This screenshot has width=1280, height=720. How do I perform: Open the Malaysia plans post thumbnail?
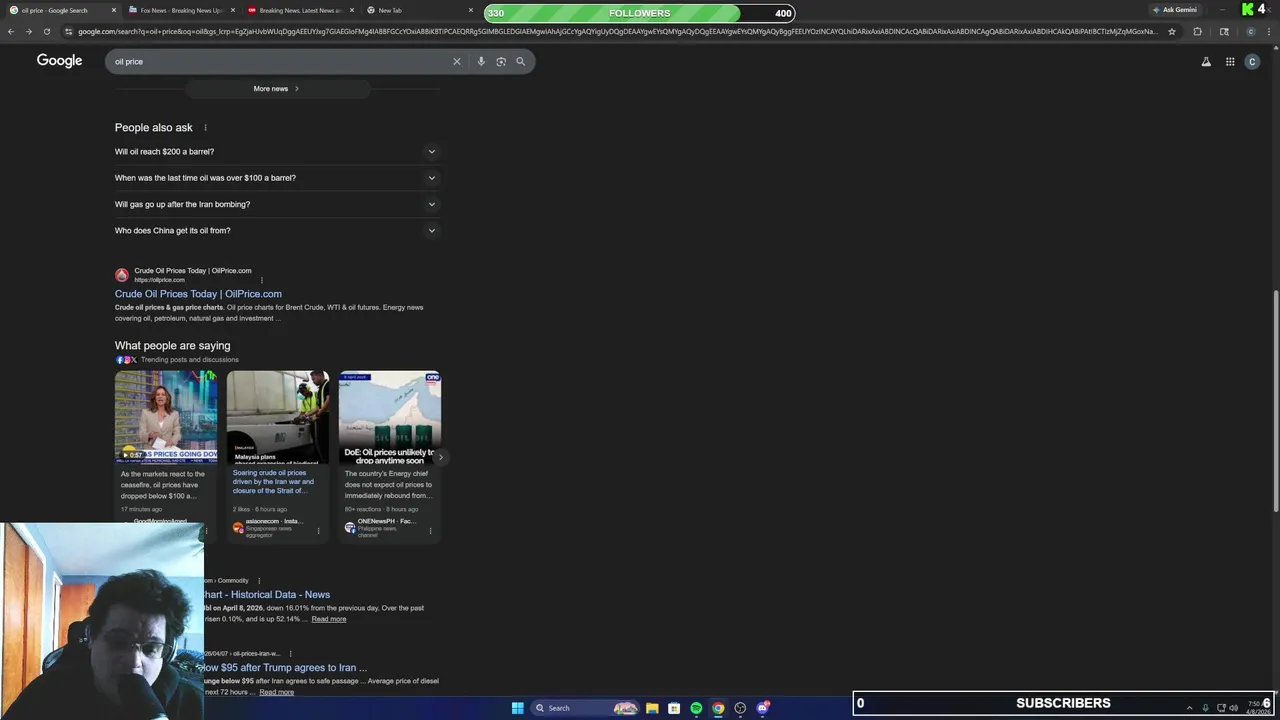pos(278,417)
